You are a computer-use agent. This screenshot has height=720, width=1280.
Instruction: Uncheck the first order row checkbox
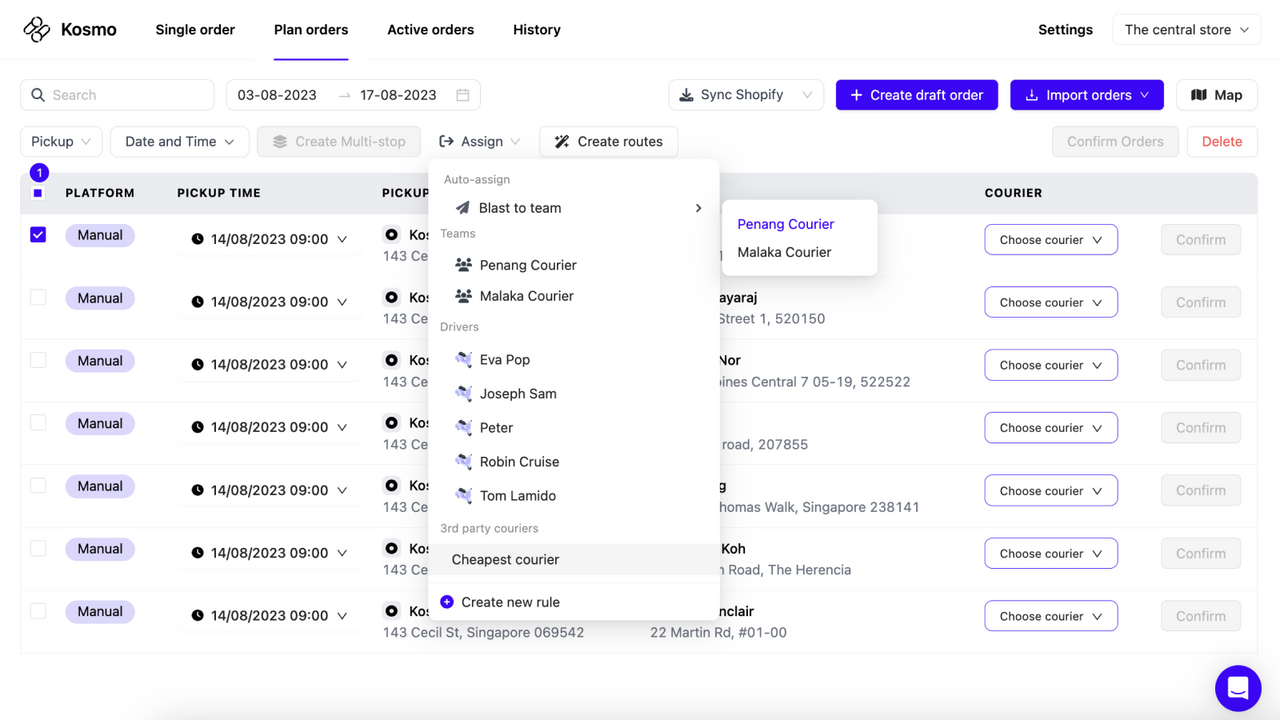point(38,235)
